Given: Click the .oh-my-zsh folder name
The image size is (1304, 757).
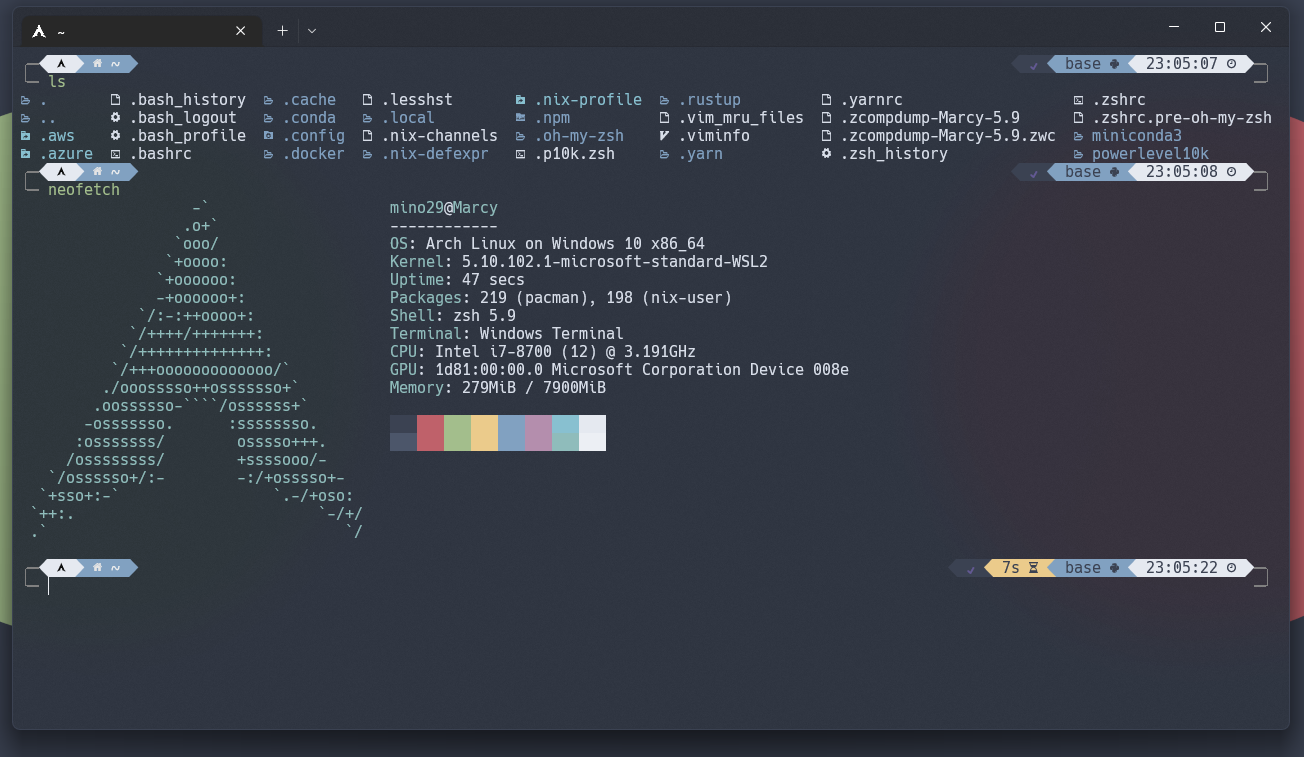Looking at the screenshot, I should tap(579, 136).
